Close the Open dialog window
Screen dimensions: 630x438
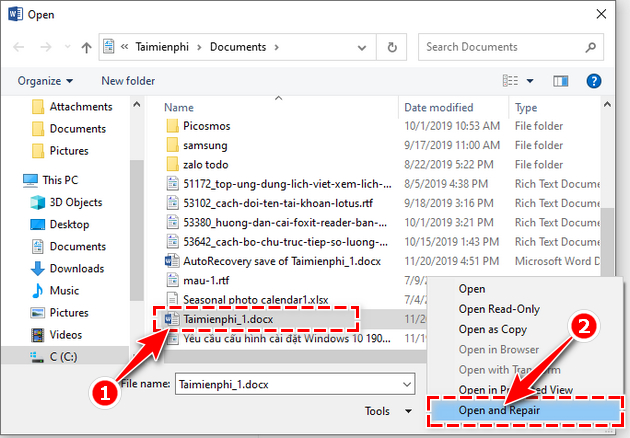click(601, 14)
